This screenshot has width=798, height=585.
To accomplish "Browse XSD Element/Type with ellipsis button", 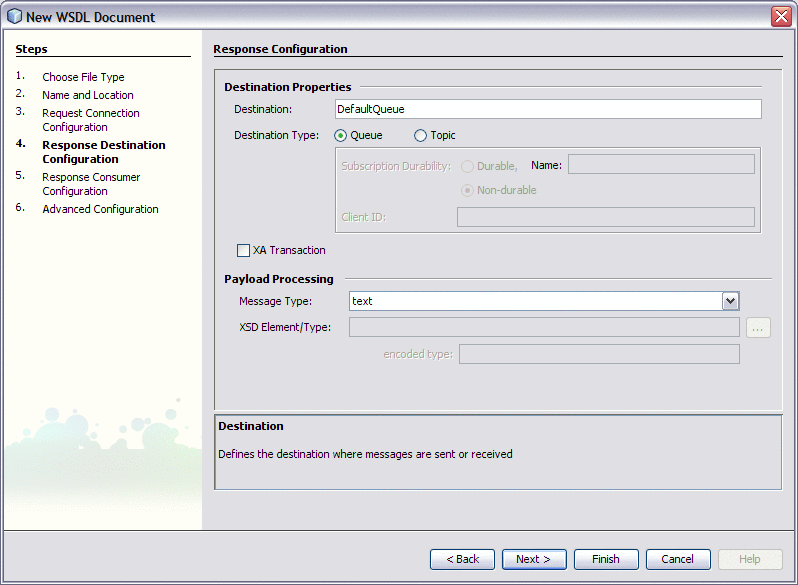I will [758, 327].
